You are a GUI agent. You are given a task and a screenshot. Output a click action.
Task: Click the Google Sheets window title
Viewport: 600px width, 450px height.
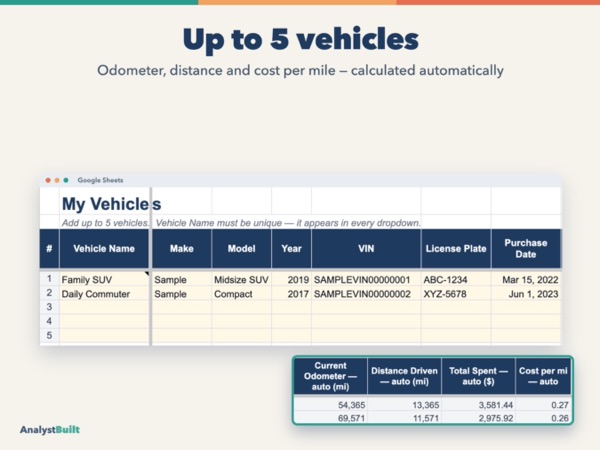click(x=100, y=180)
